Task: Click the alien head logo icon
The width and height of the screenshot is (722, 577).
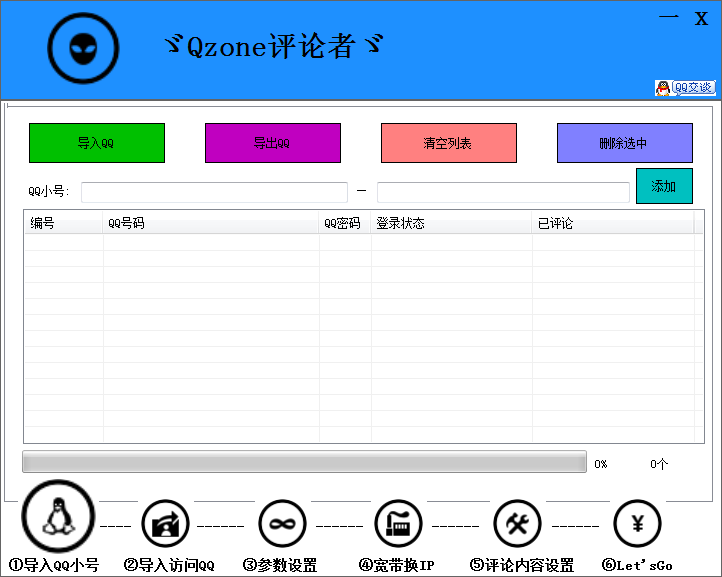Action: click(x=83, y=48)
